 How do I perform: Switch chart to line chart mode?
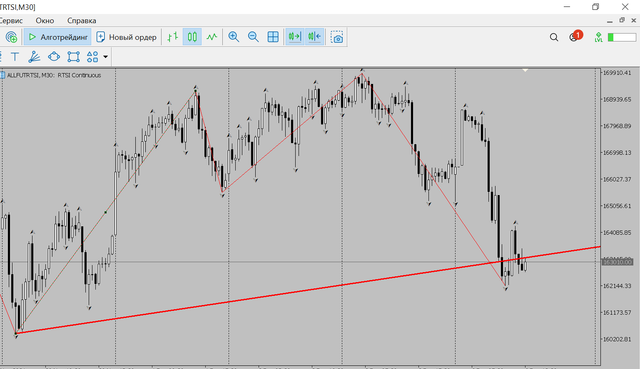211,37
